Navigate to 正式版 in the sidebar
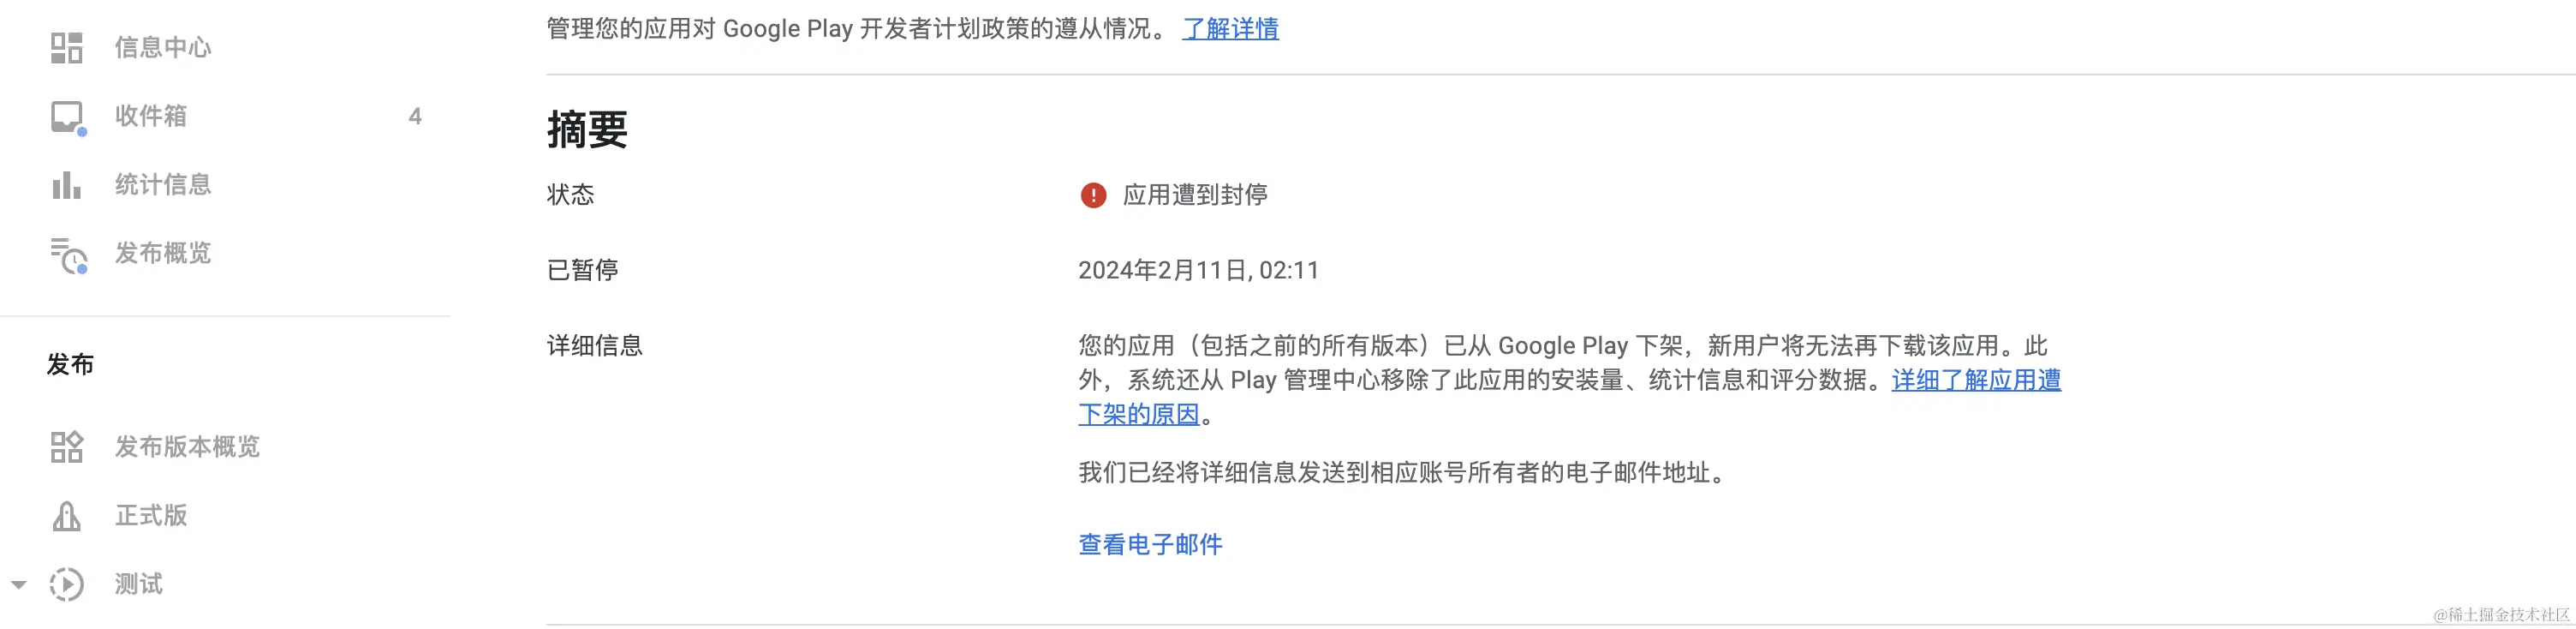The height and width of the screenshot is (629, 2576). coord(150,516)
